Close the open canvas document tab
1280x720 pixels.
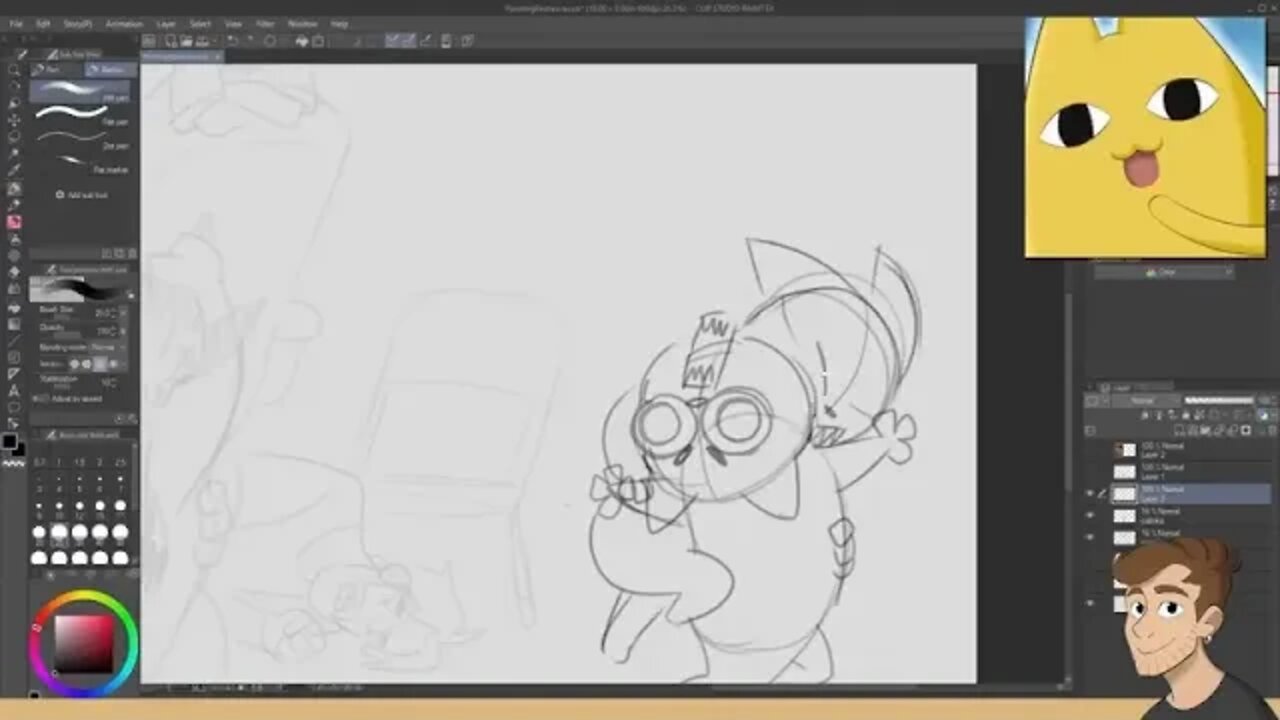[x=218, y=57]
